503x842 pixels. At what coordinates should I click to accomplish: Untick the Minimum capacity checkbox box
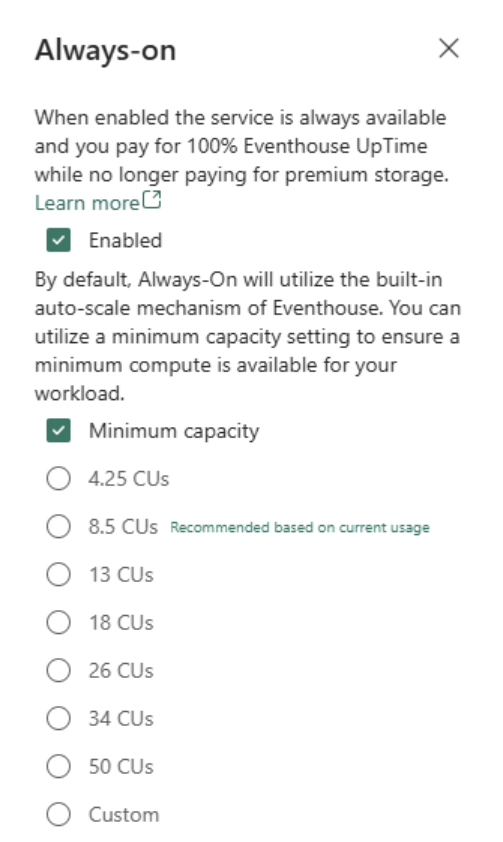point(59,431)
